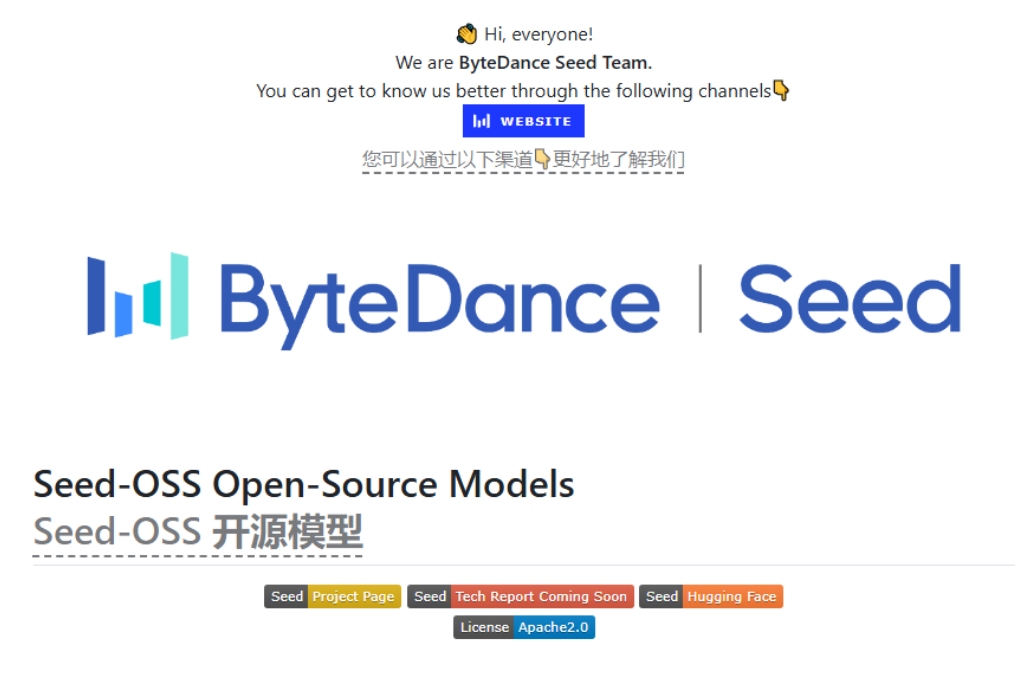Click the Seed Project Page badge
The height and width of the screenshot is (678, 1029).
(x=332, y=596)
